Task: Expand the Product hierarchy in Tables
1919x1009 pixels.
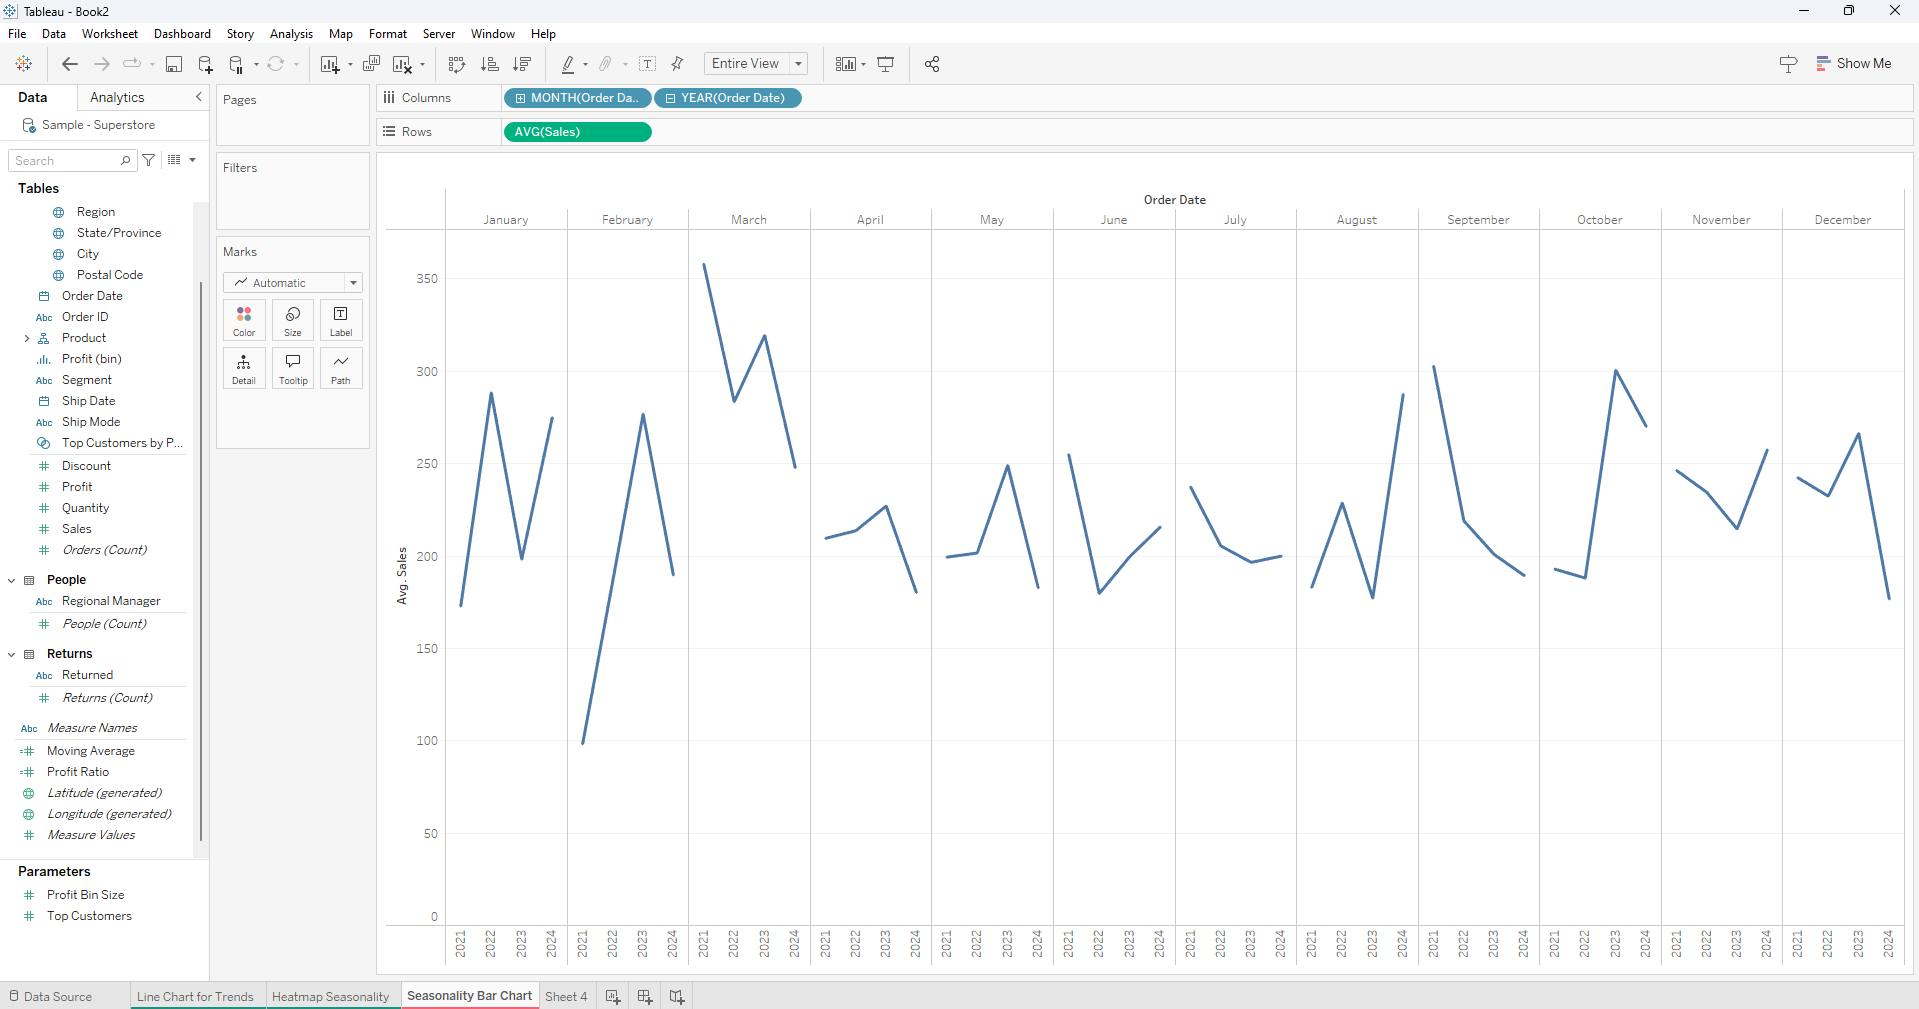Action: pos(27,339)
